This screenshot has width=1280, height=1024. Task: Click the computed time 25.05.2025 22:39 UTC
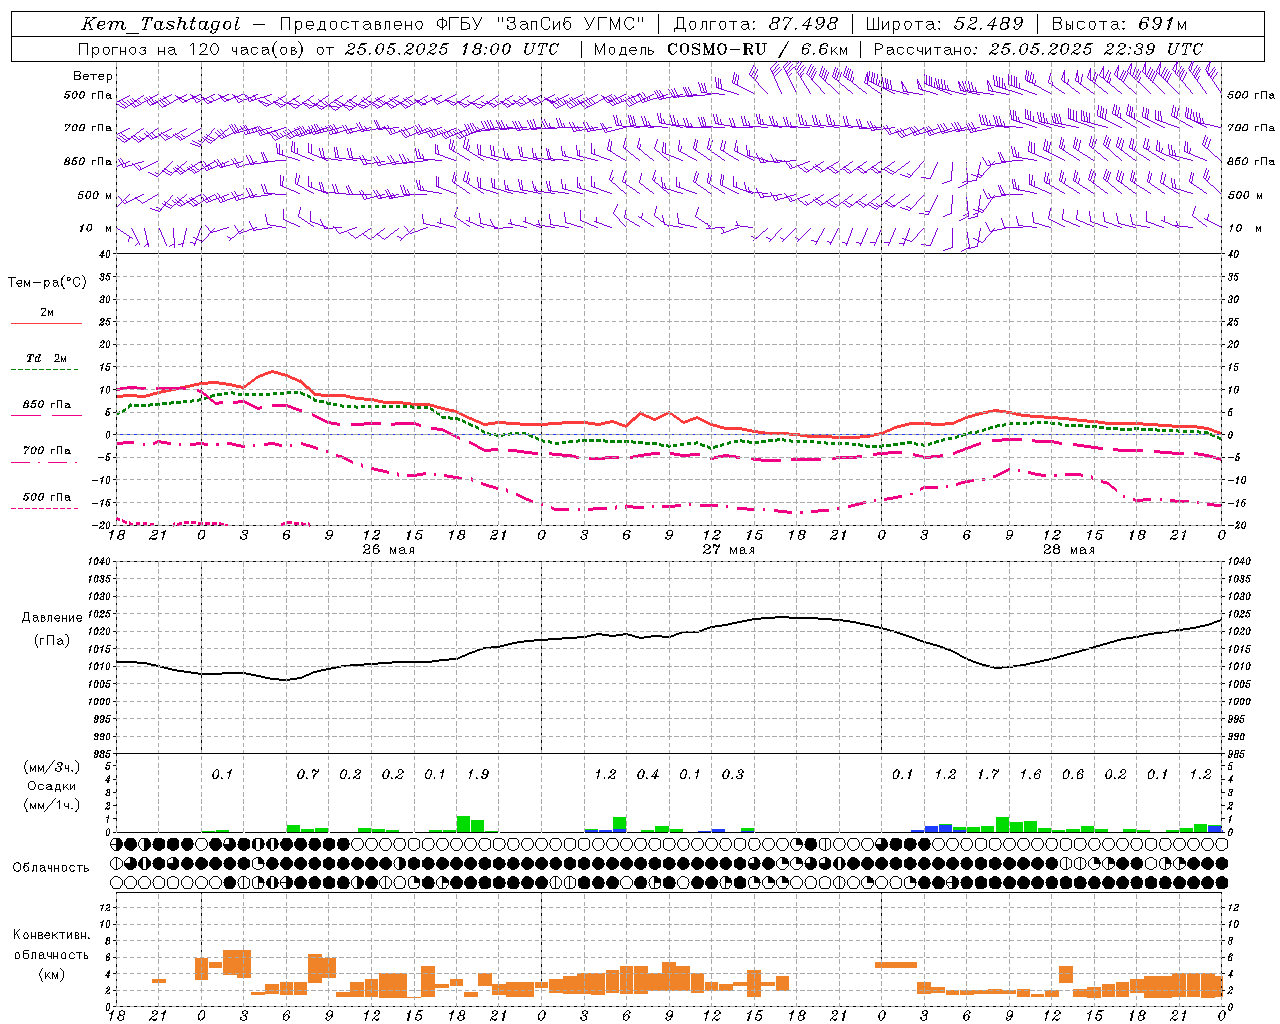pyautogui.click(x=1095, y=48)
